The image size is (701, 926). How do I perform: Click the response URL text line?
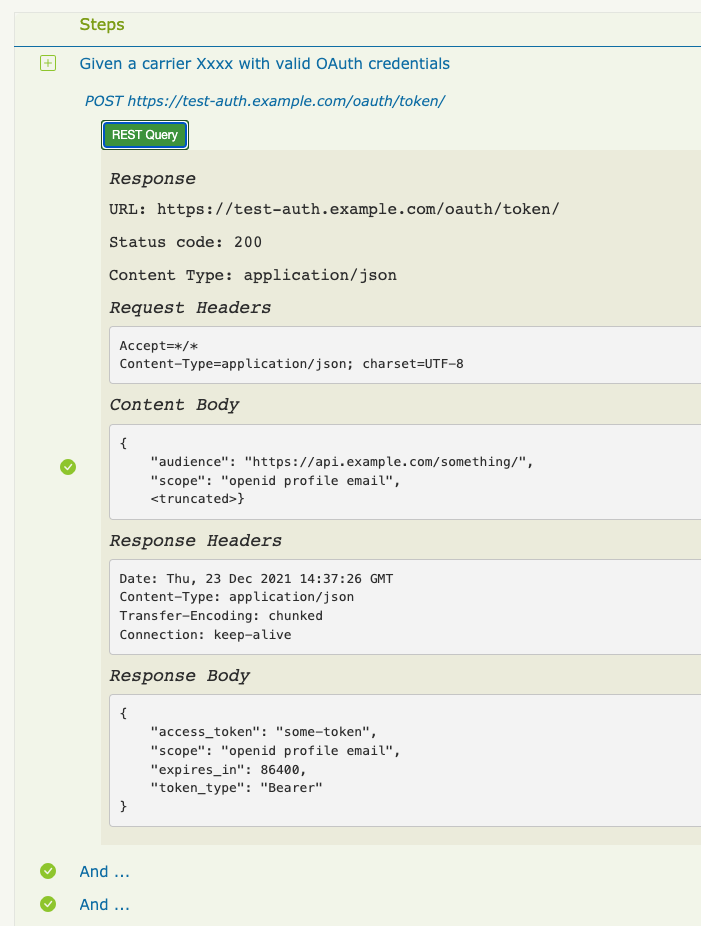[333, 209]
